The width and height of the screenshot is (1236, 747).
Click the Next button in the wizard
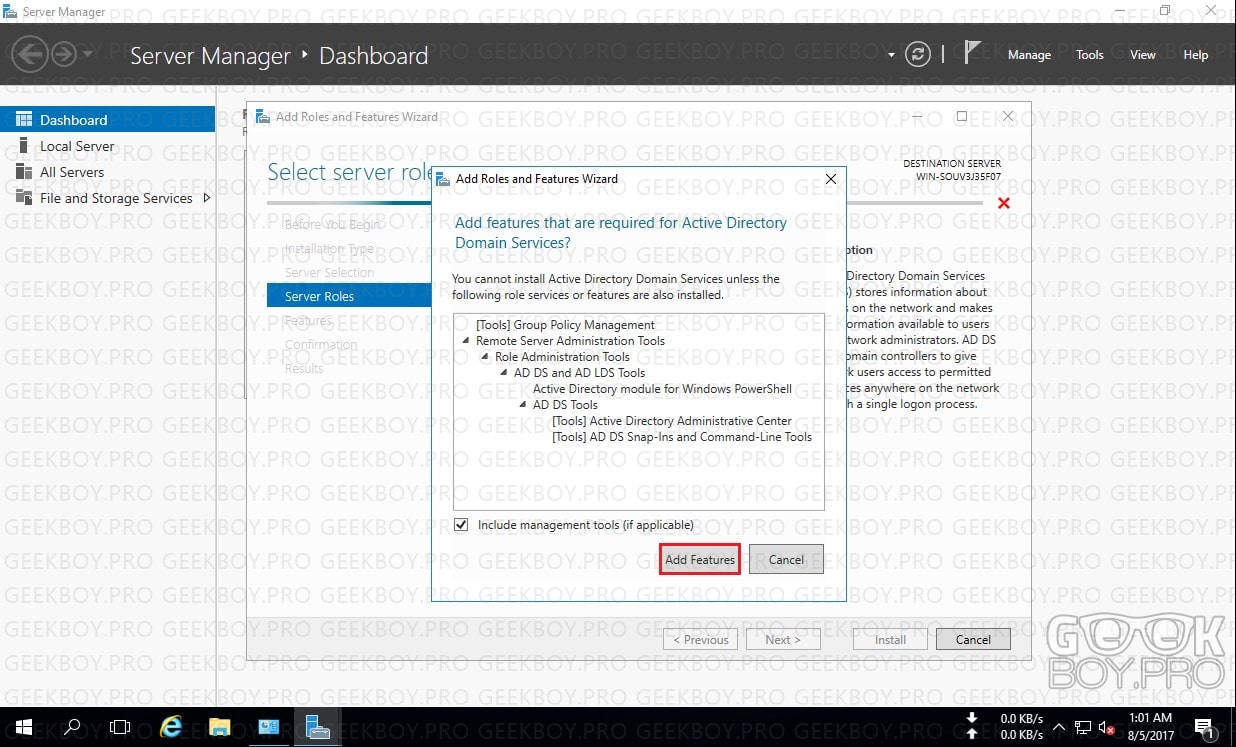[783, 640]
